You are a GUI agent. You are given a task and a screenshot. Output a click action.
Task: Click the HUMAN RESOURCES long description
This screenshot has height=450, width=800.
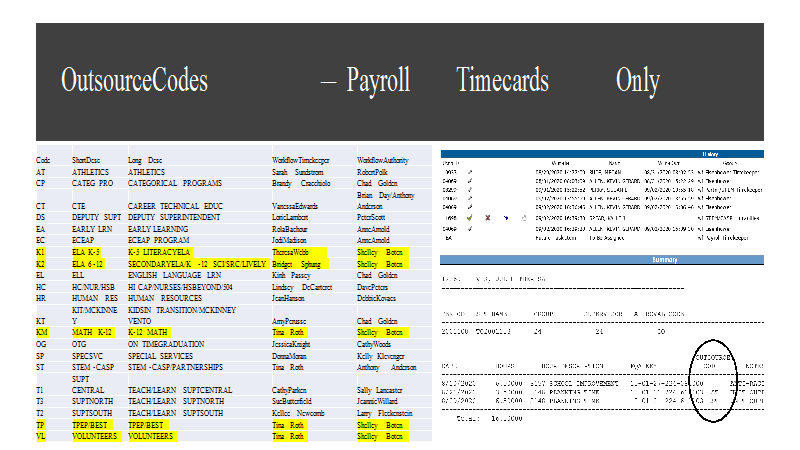165,298
